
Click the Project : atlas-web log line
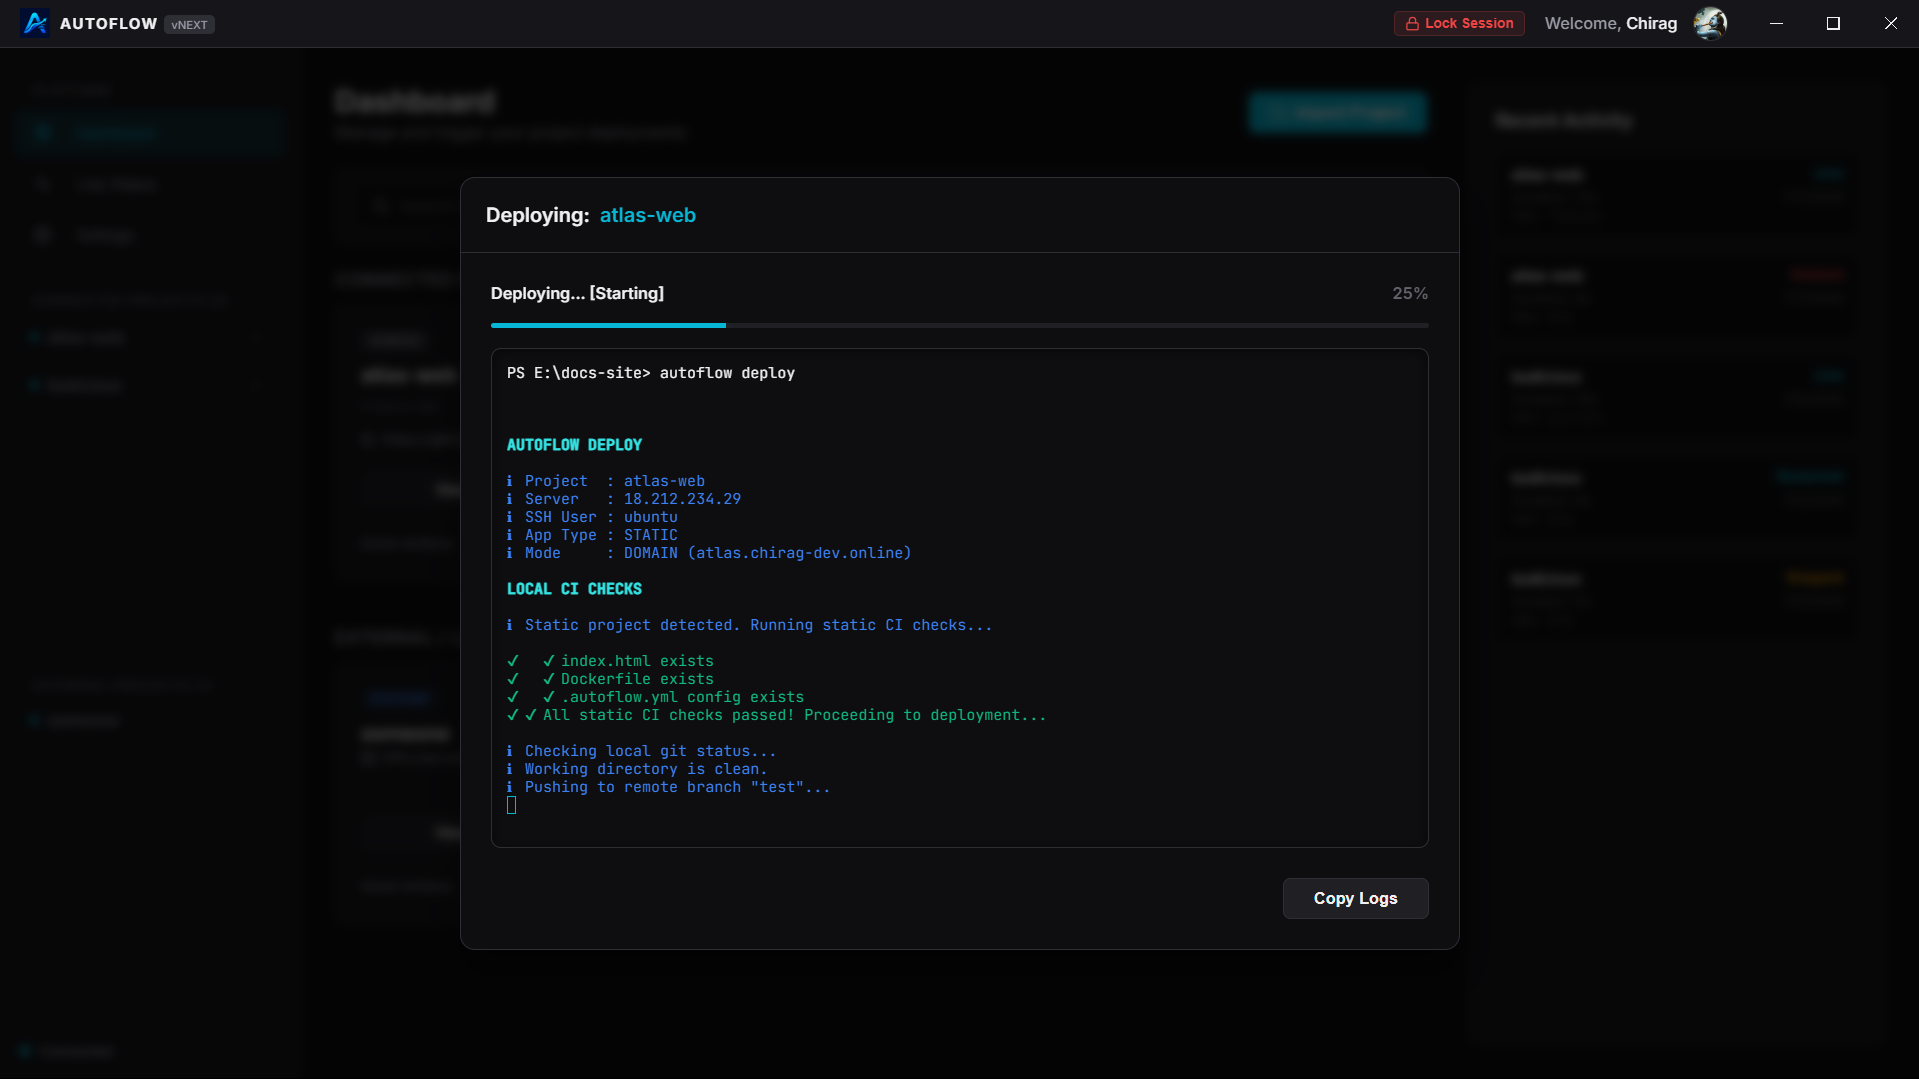tap(606, 481)
